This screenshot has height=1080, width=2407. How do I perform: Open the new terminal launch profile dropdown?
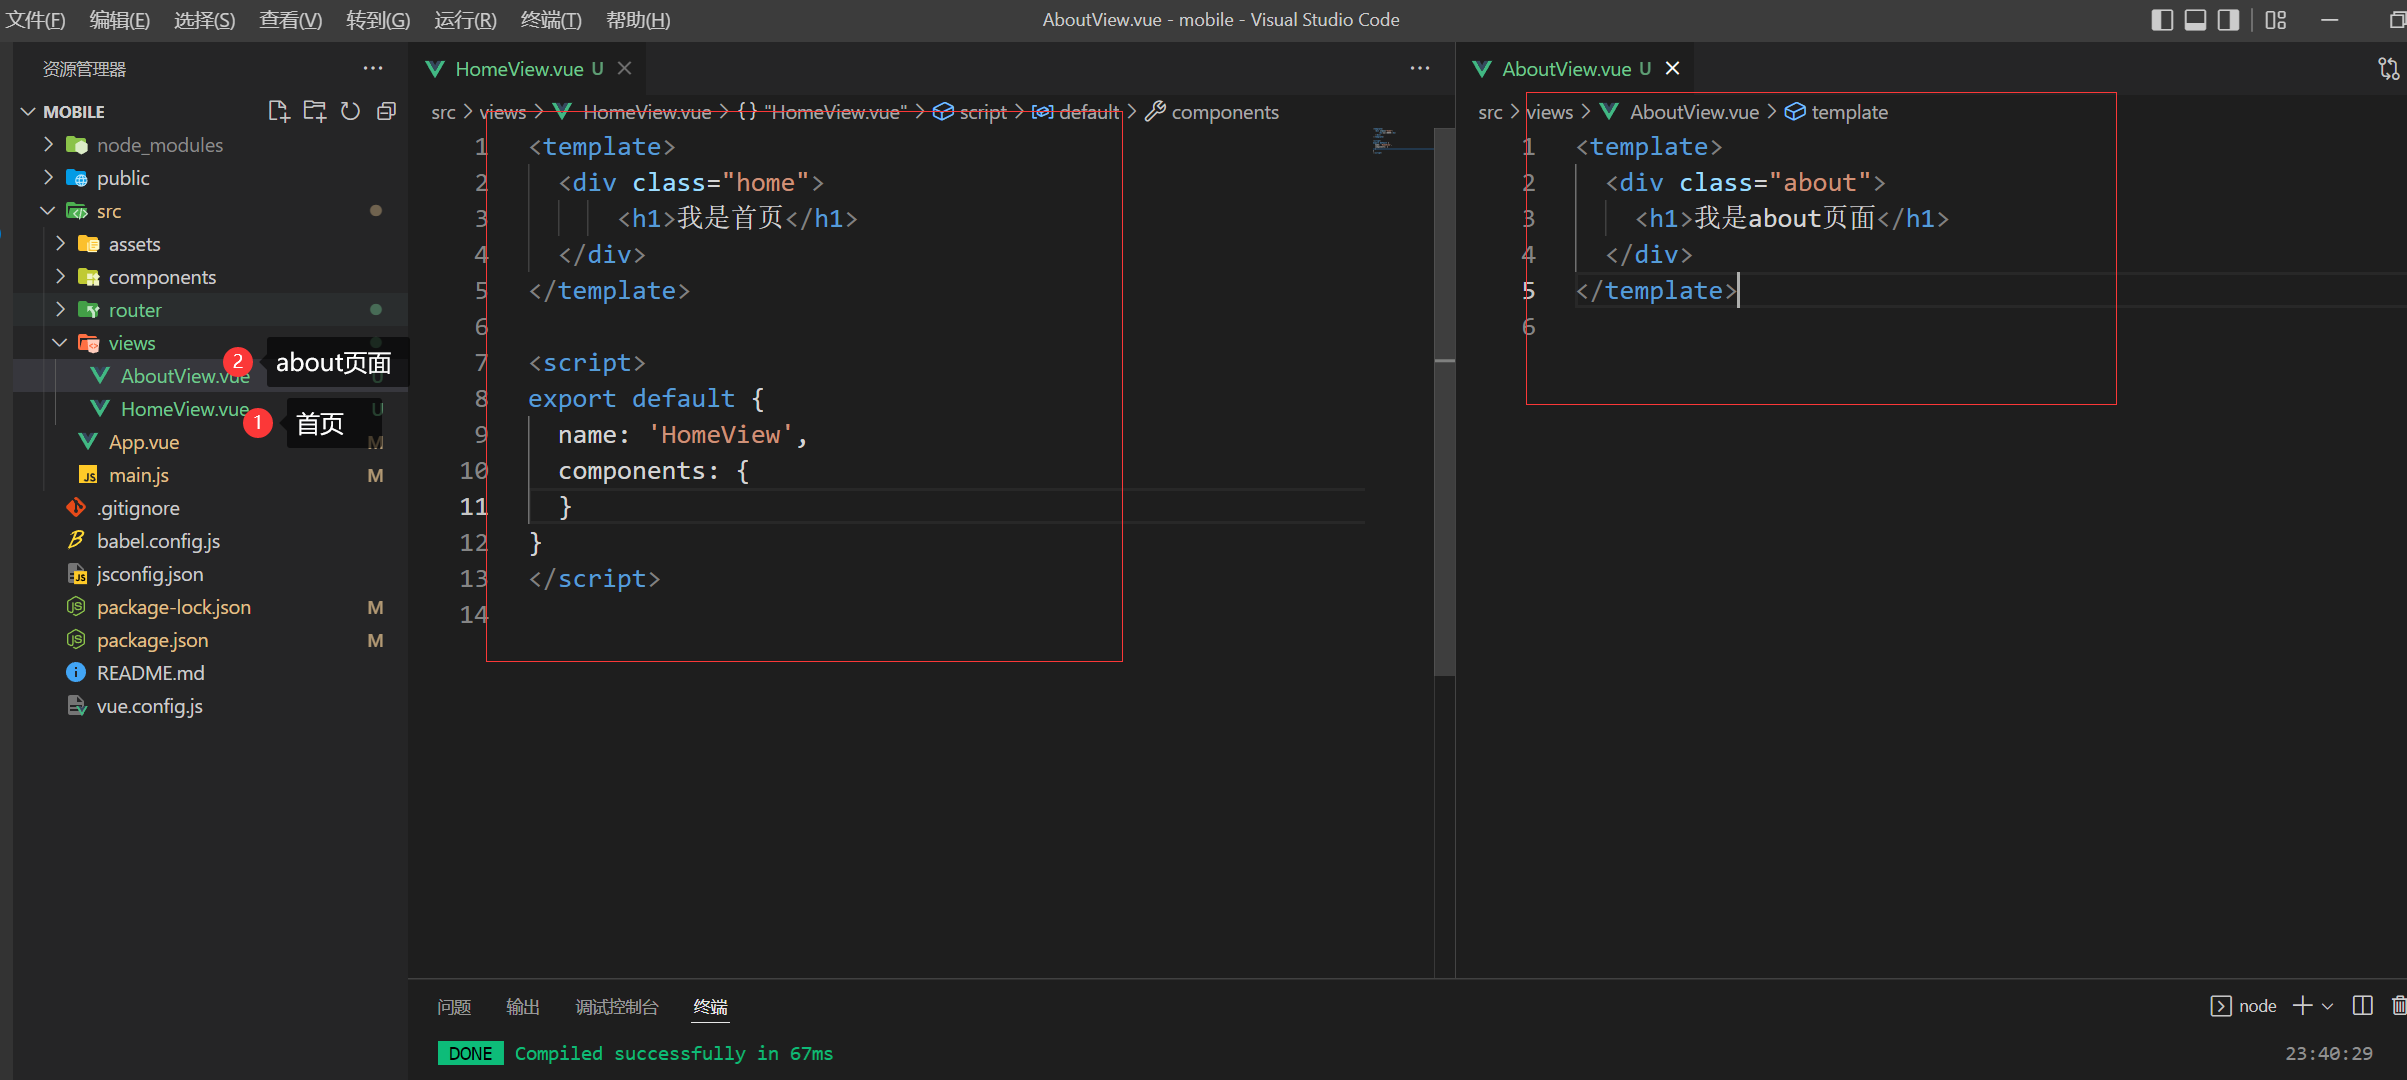(x=2328, y=1006)
